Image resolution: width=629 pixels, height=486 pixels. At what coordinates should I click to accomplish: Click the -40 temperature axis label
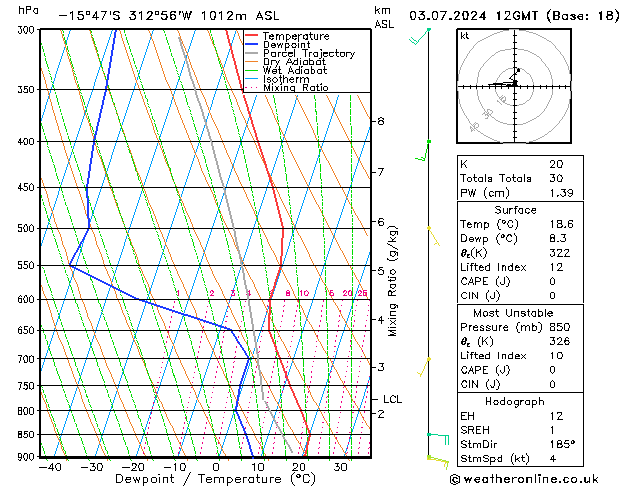point(50,467)
